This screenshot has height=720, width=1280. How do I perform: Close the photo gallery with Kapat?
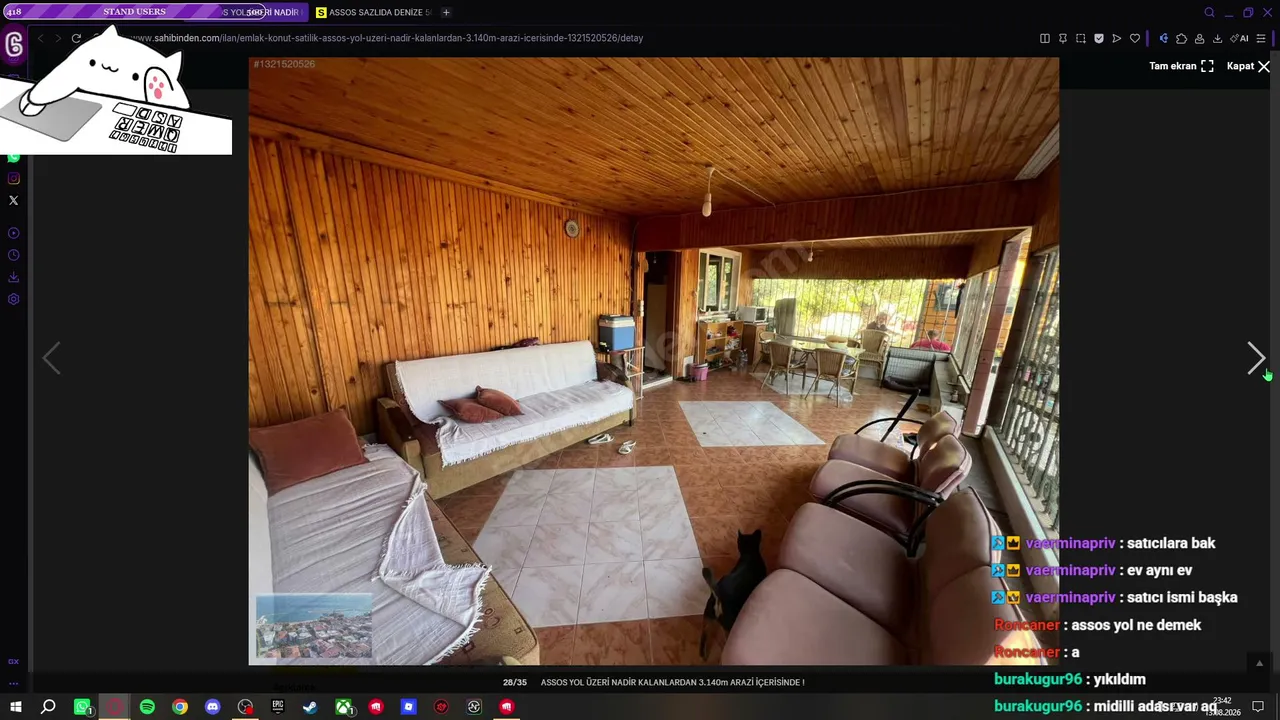(x=1249, y=66)
